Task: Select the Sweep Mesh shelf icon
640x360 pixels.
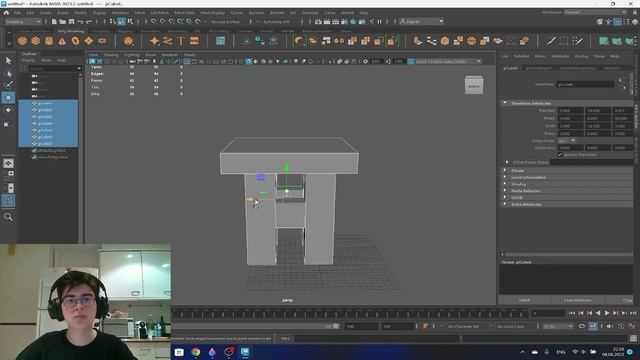Action: [x=168, y=41]
